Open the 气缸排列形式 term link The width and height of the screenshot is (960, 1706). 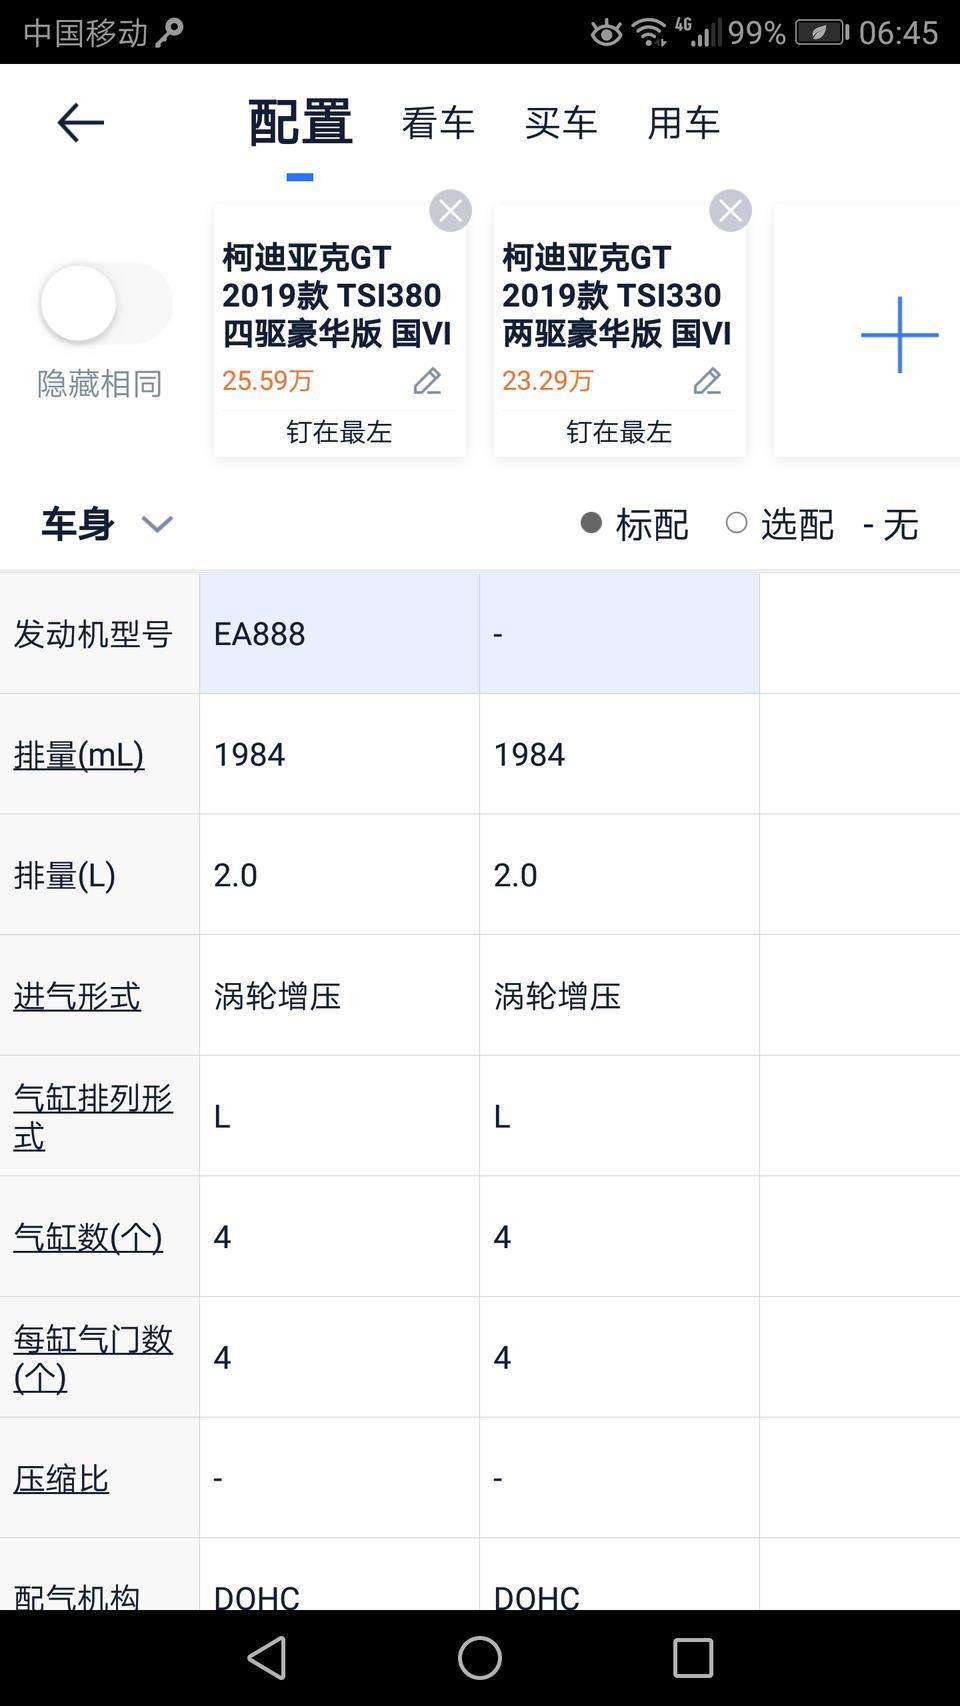point(93,1117)
